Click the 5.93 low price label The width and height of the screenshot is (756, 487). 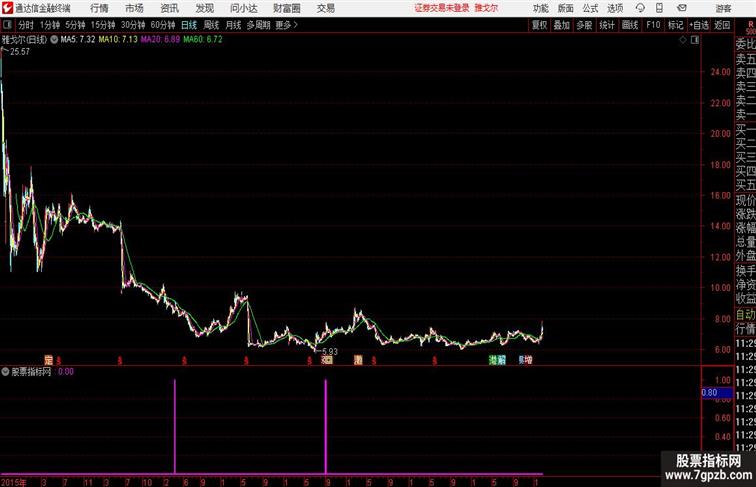(330, 352)
